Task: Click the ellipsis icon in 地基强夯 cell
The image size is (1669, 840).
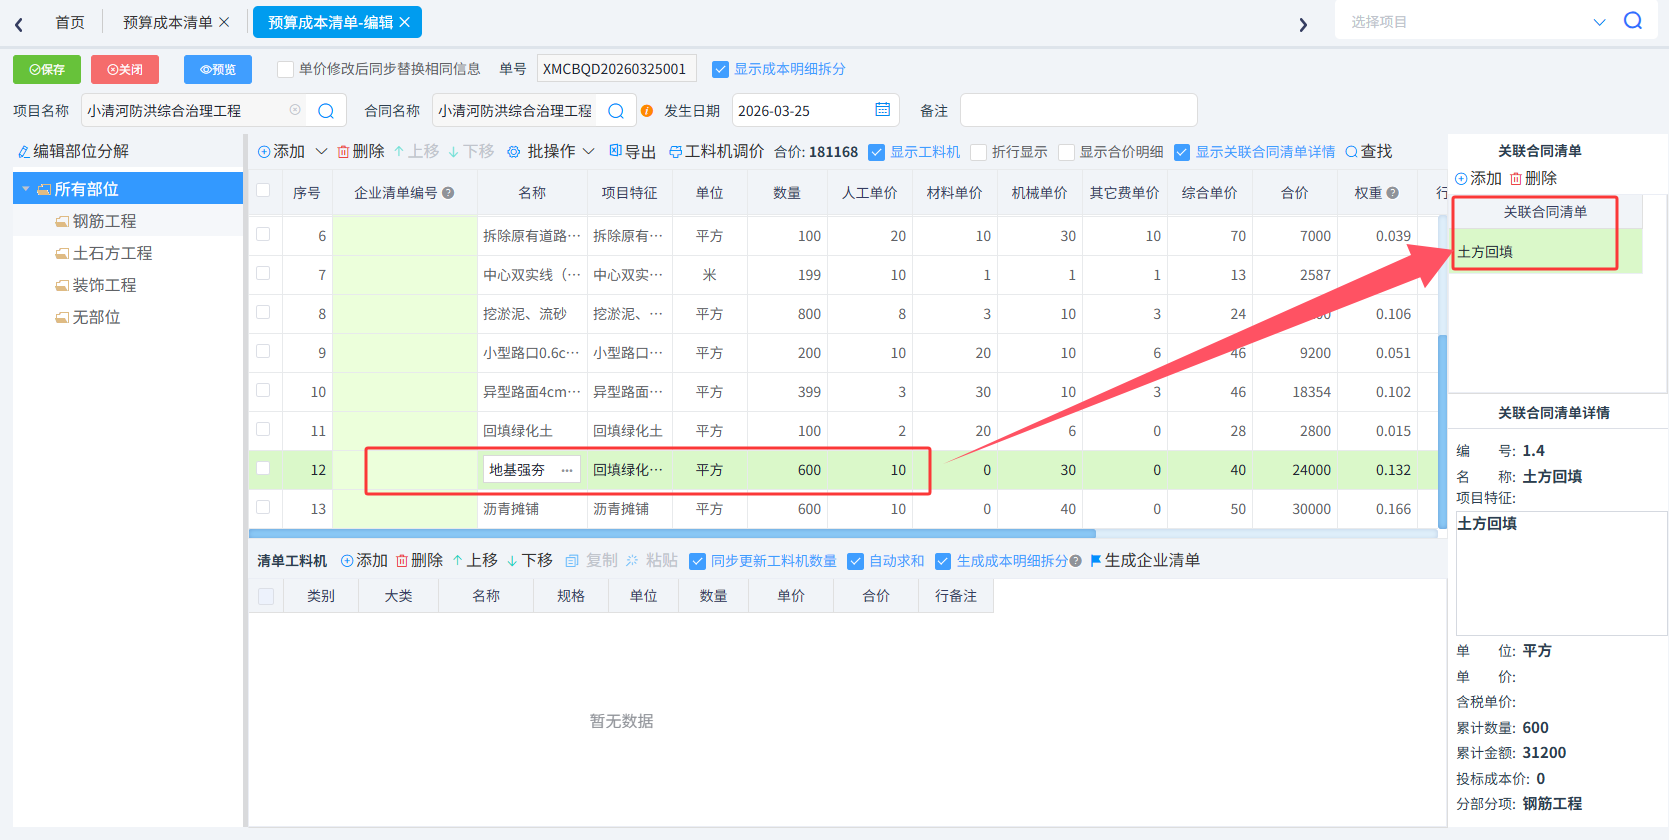Action: tap(567, 470)
